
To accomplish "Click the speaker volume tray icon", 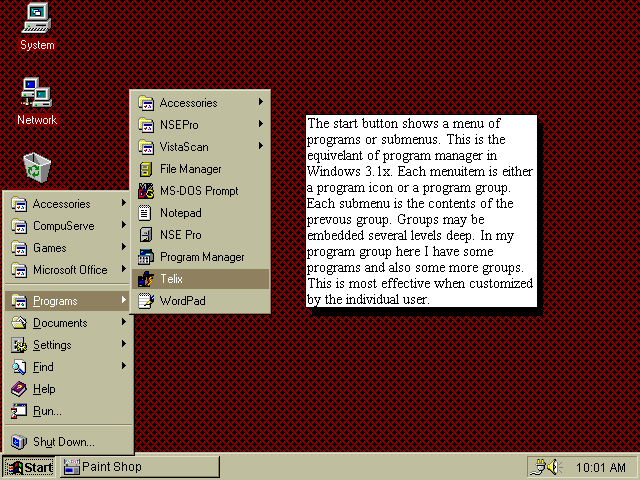I will (547, 467).
